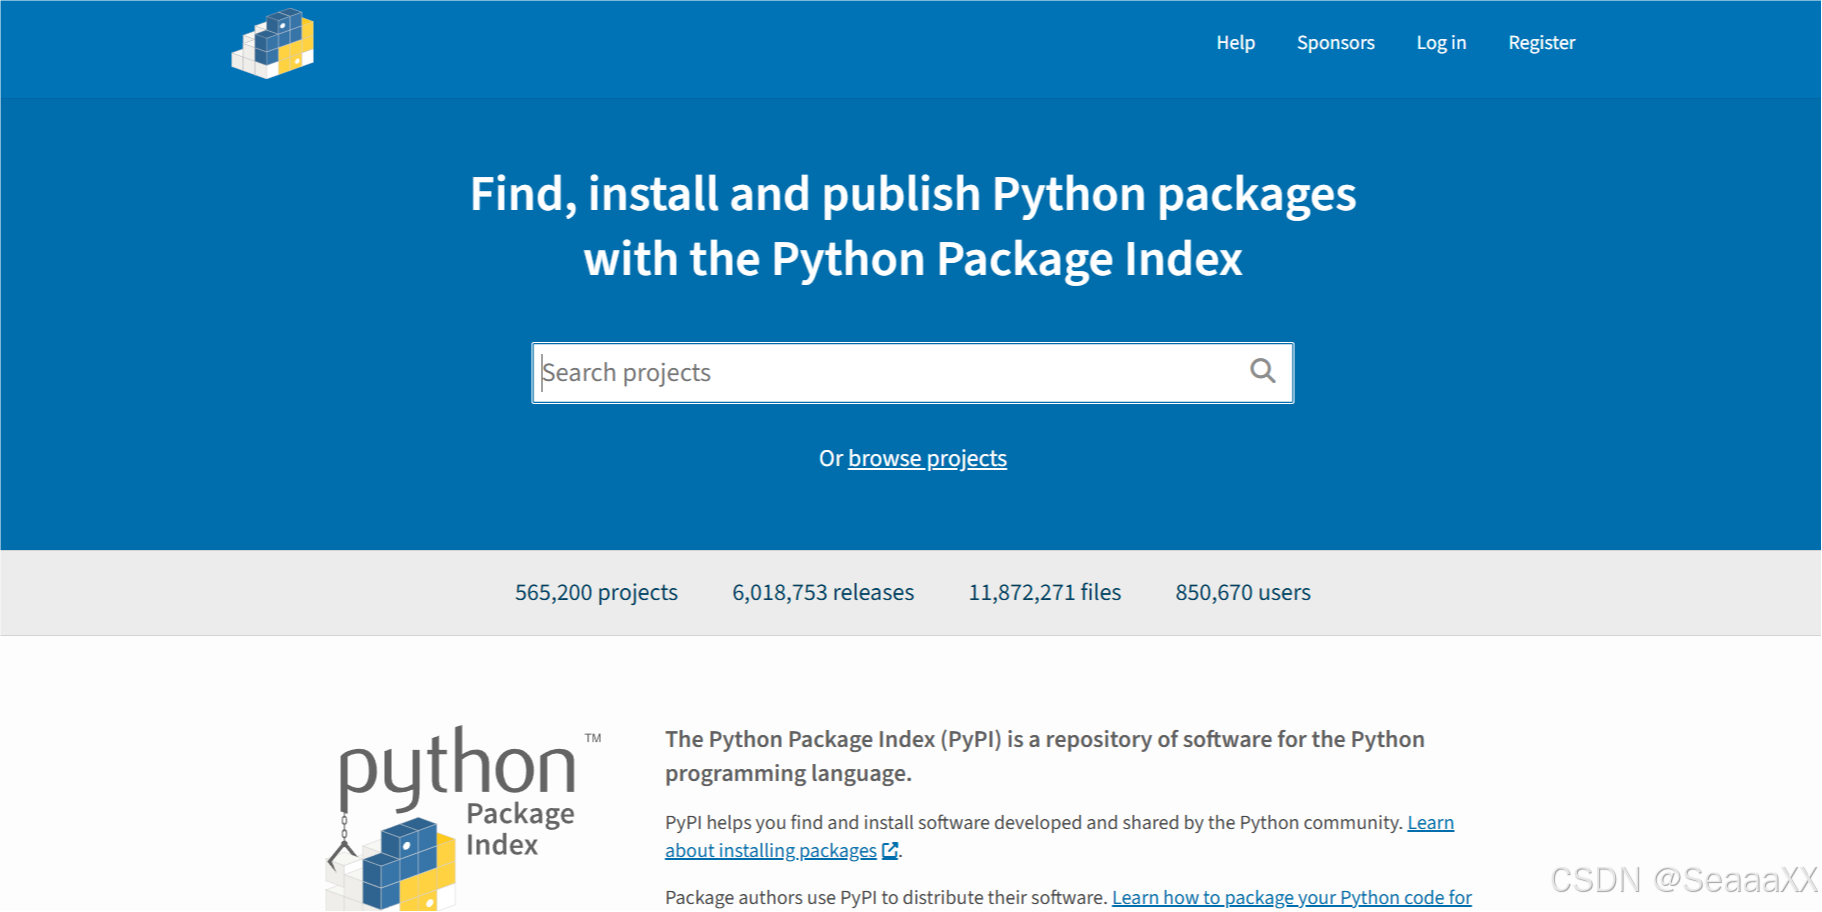This screenshot has height=912, width=1822.
Task: Open the Help menu link
Action: (1235, 43)
